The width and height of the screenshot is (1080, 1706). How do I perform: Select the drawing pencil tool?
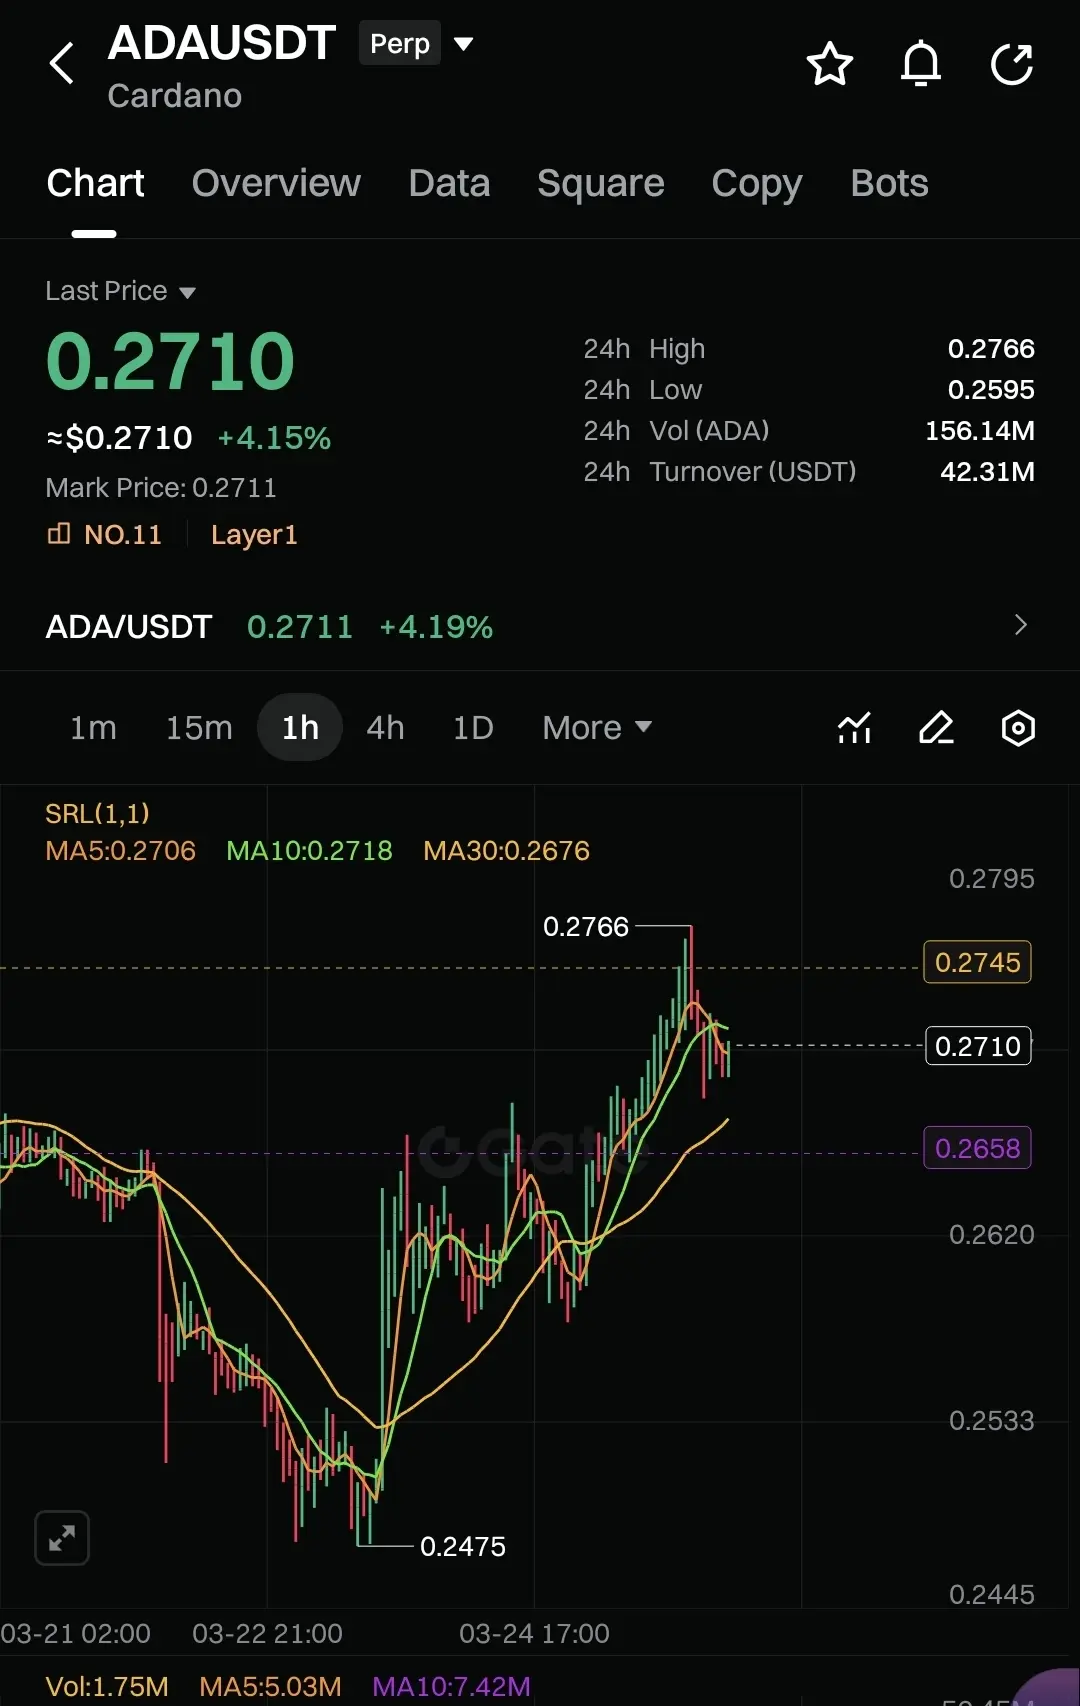936,728
